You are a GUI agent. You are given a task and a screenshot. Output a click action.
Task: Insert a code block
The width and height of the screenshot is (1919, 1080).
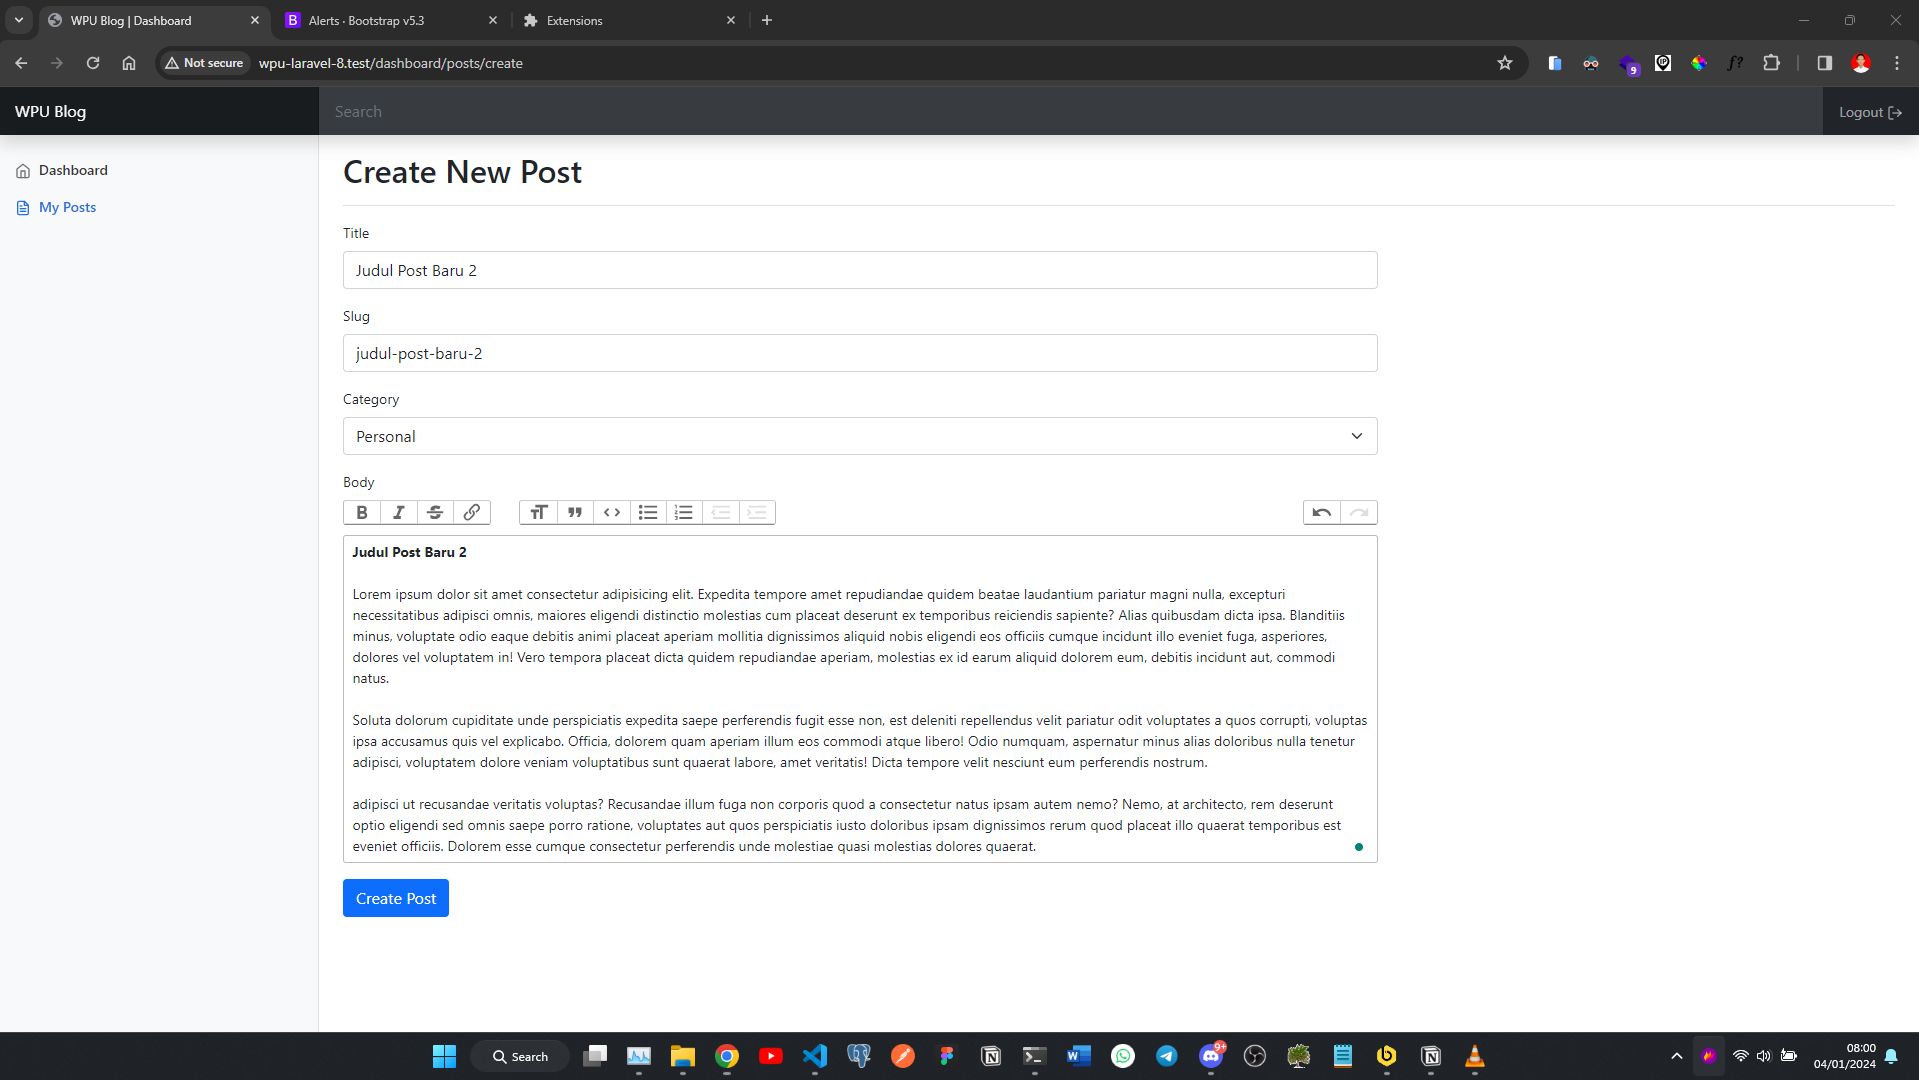(x=611, y=512)
